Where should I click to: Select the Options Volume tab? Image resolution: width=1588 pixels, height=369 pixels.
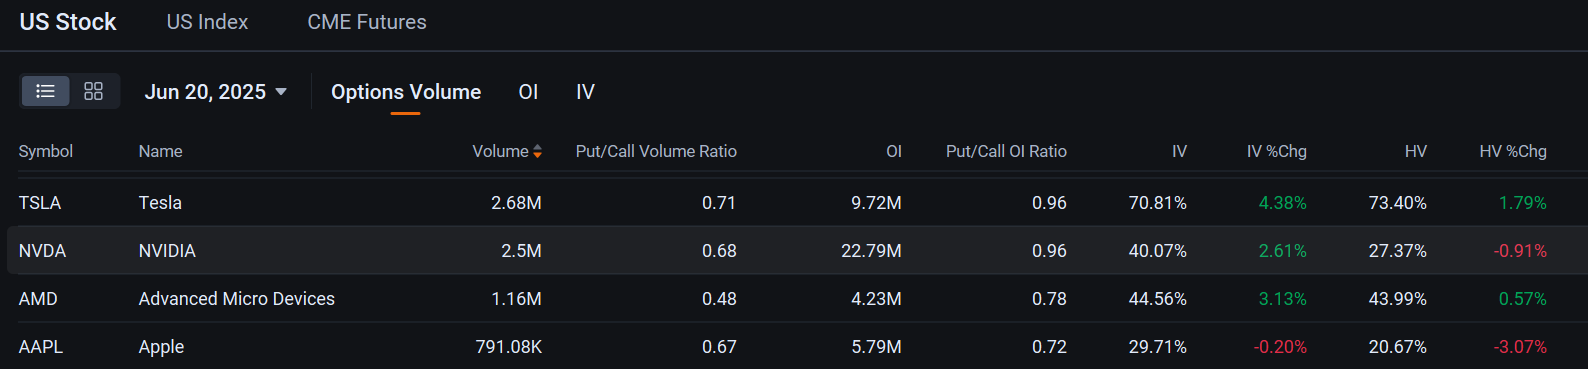pyautogui.click(x=406, y=92)
